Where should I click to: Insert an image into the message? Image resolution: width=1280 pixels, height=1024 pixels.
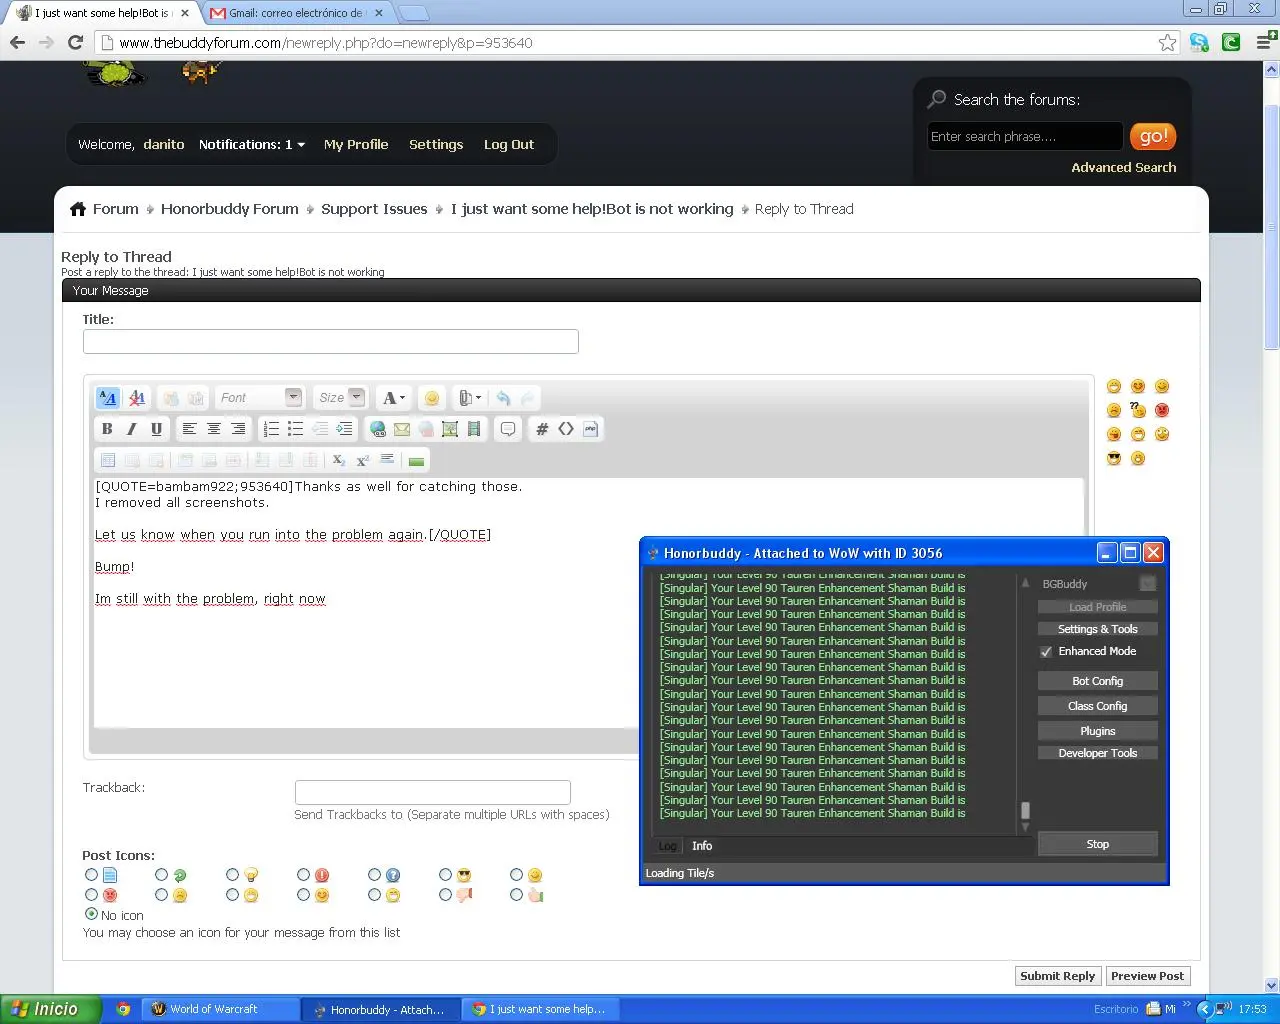point(450,429)
